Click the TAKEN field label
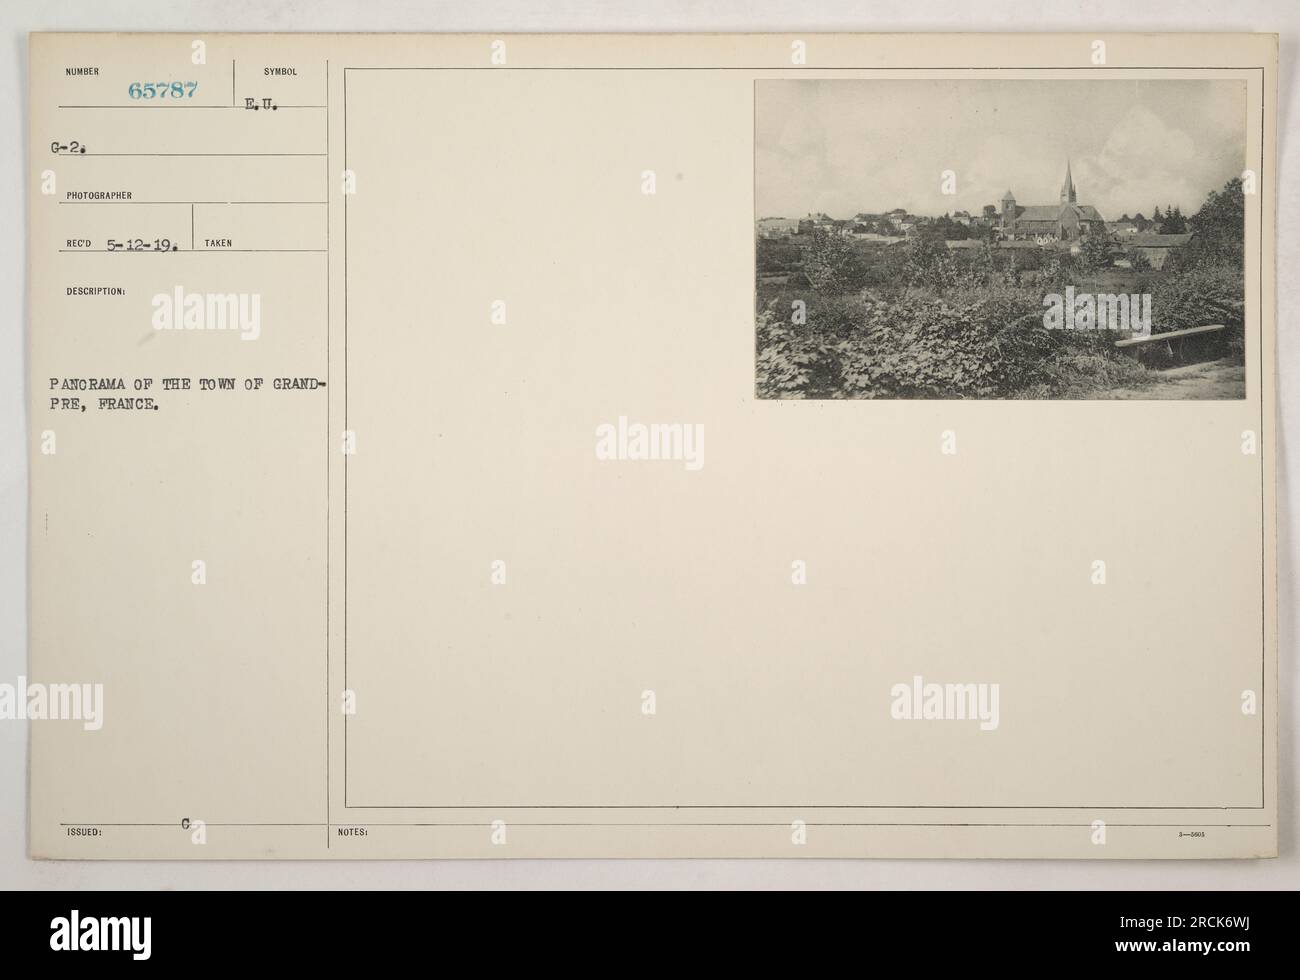This screenshot has height=980, width=1300. [217, 243]
